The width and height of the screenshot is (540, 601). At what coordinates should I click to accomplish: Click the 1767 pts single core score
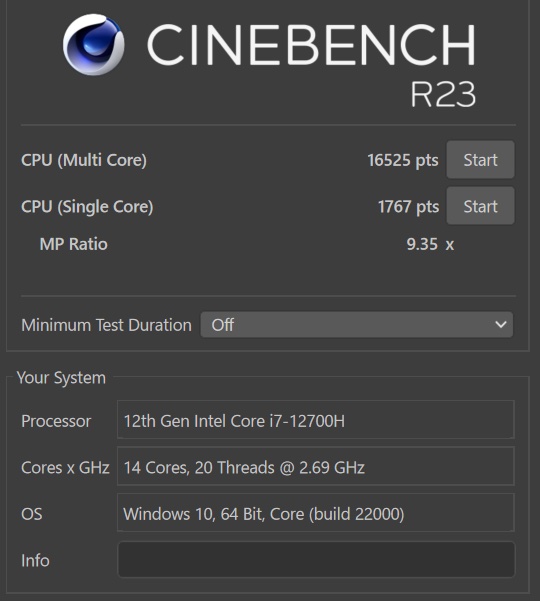[x=409, y=207]
